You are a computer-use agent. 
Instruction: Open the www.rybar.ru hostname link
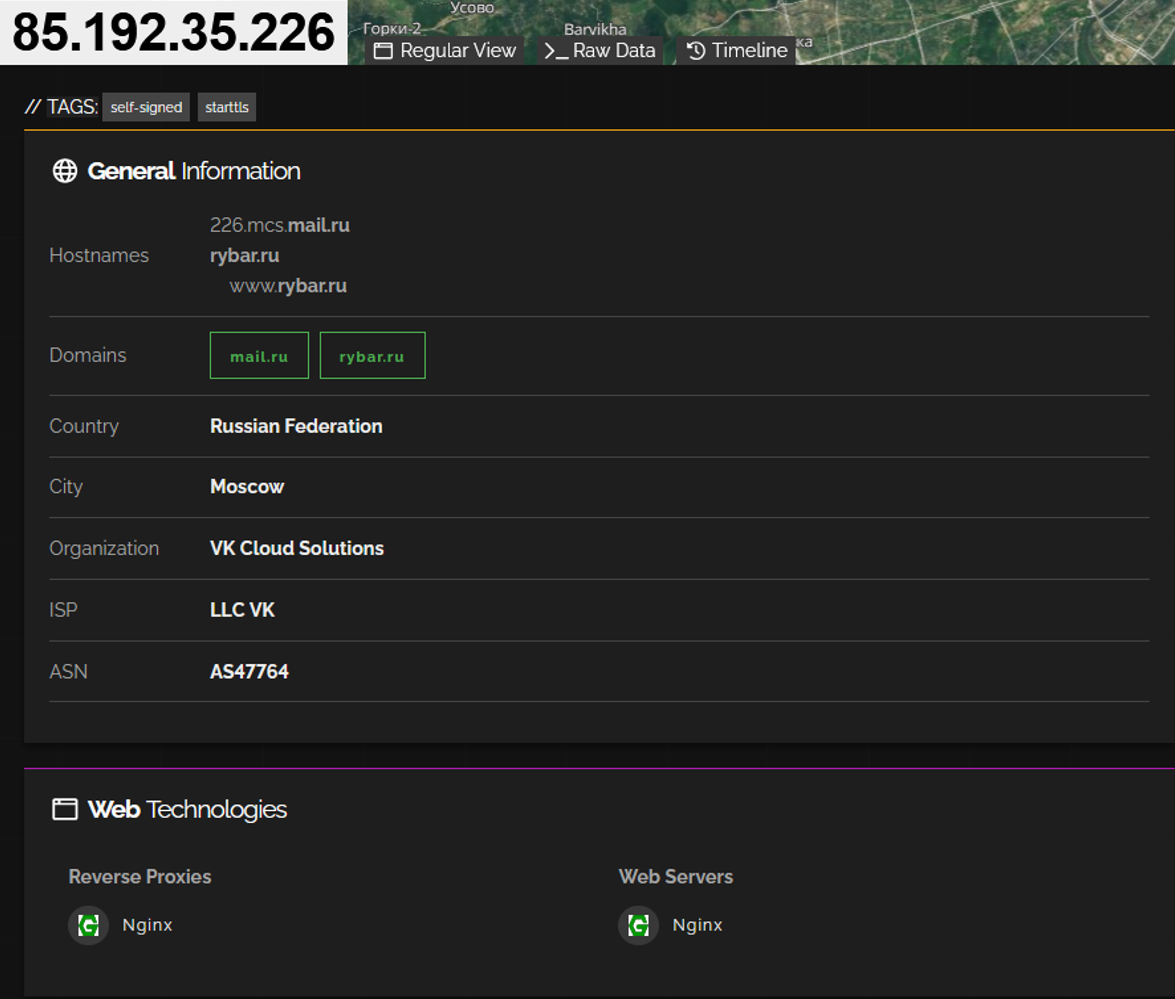(x=288, y=286)
